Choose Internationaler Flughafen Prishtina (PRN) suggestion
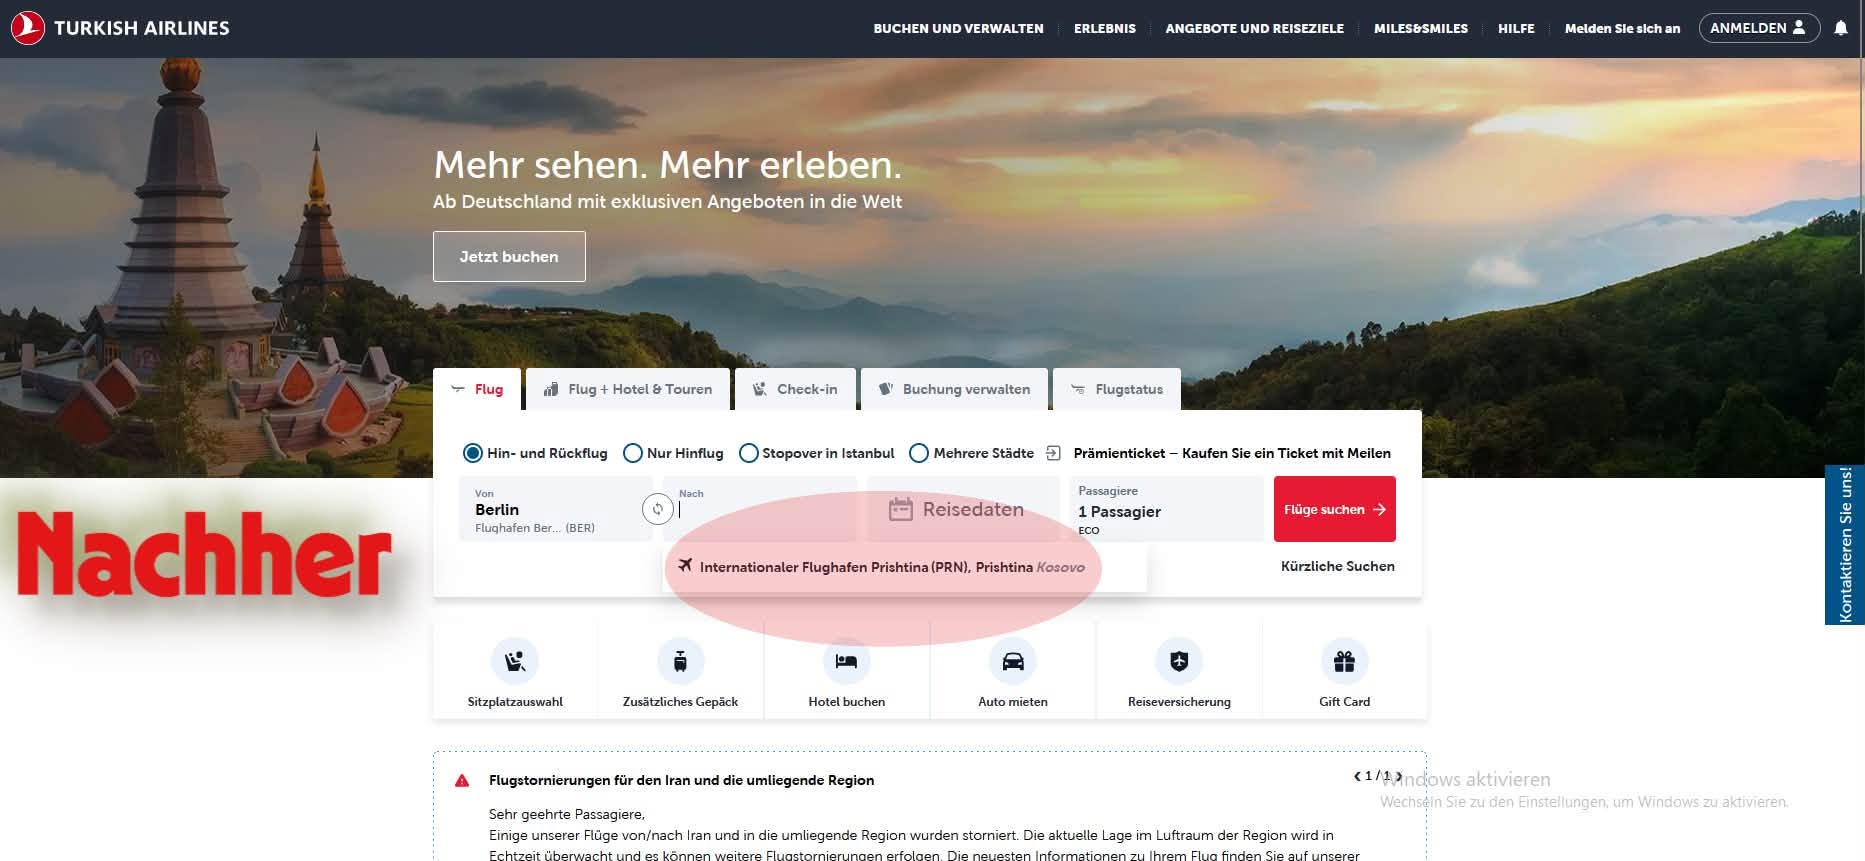Viewport: 1865px width, 861px height. coord(904,567)
